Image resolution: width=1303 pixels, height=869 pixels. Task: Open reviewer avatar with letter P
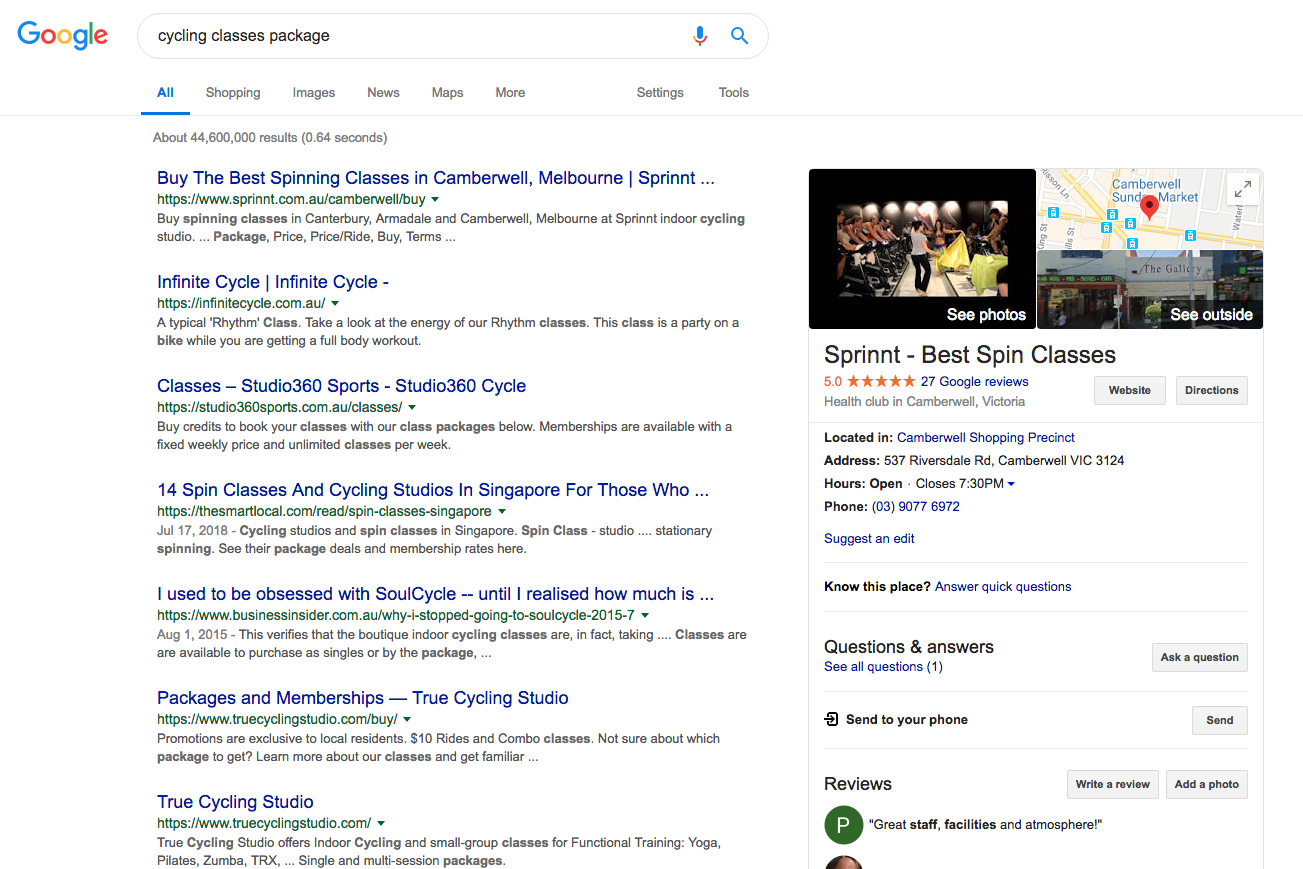coord(843,825)
